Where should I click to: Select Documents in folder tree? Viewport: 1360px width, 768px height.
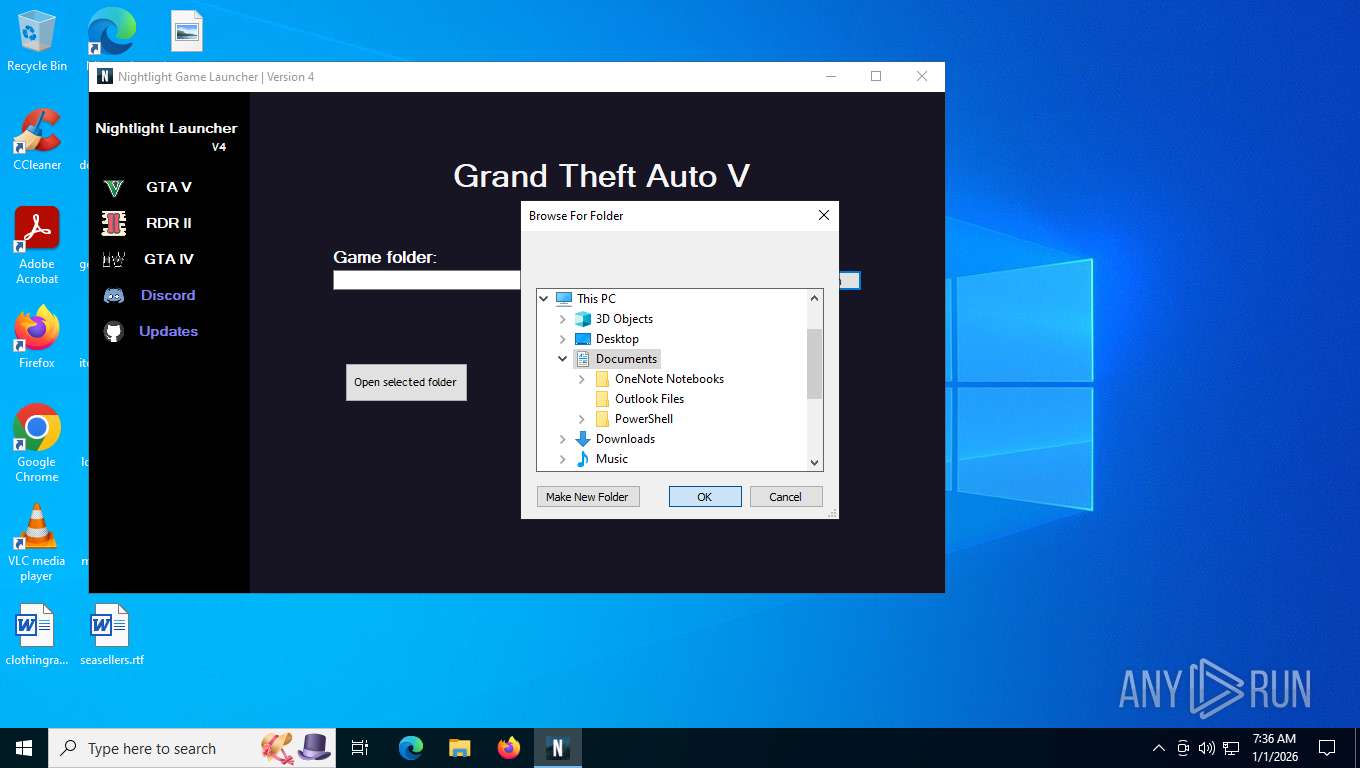(x=626, y=359)
